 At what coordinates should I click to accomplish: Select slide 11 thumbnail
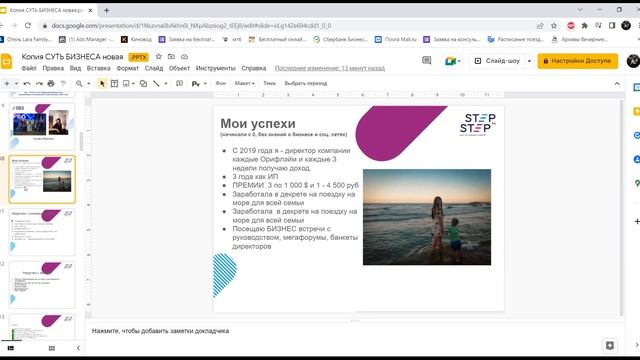42,232
